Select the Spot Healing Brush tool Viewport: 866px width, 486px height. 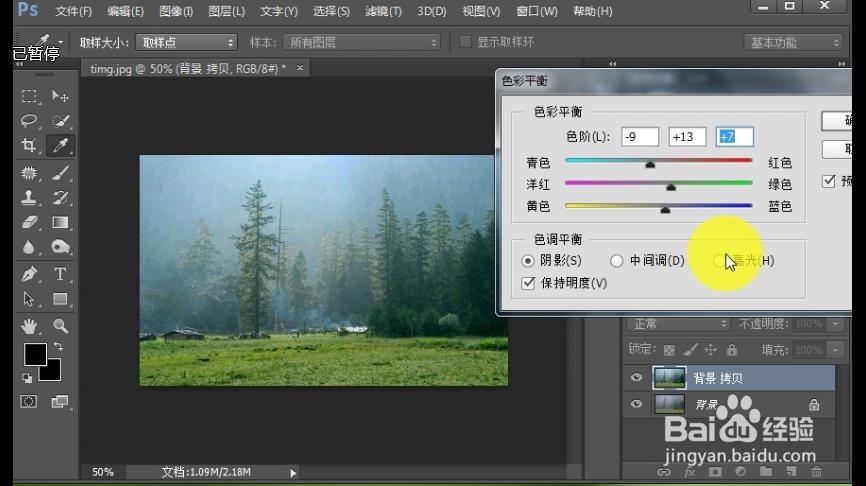click(x=29, y=173)
